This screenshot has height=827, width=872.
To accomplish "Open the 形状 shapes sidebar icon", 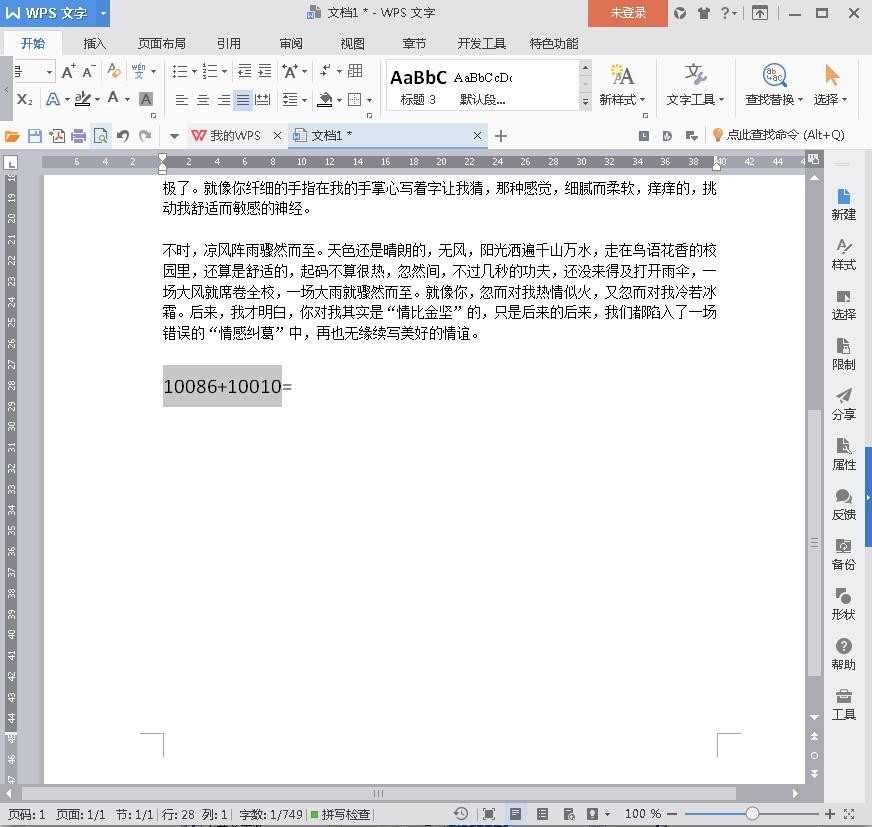I will 843,605.
